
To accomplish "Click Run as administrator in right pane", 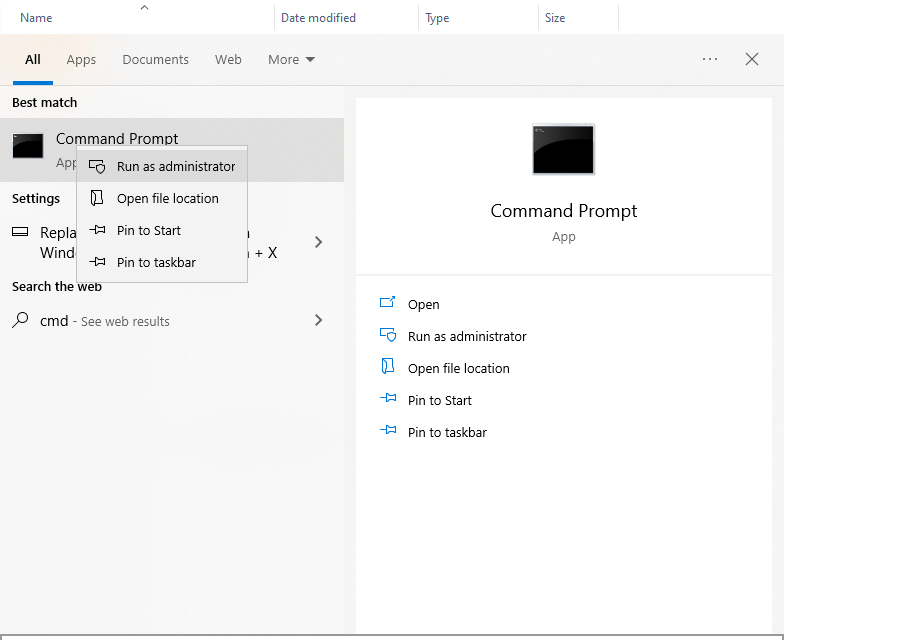I will click(x=467, y=337).
